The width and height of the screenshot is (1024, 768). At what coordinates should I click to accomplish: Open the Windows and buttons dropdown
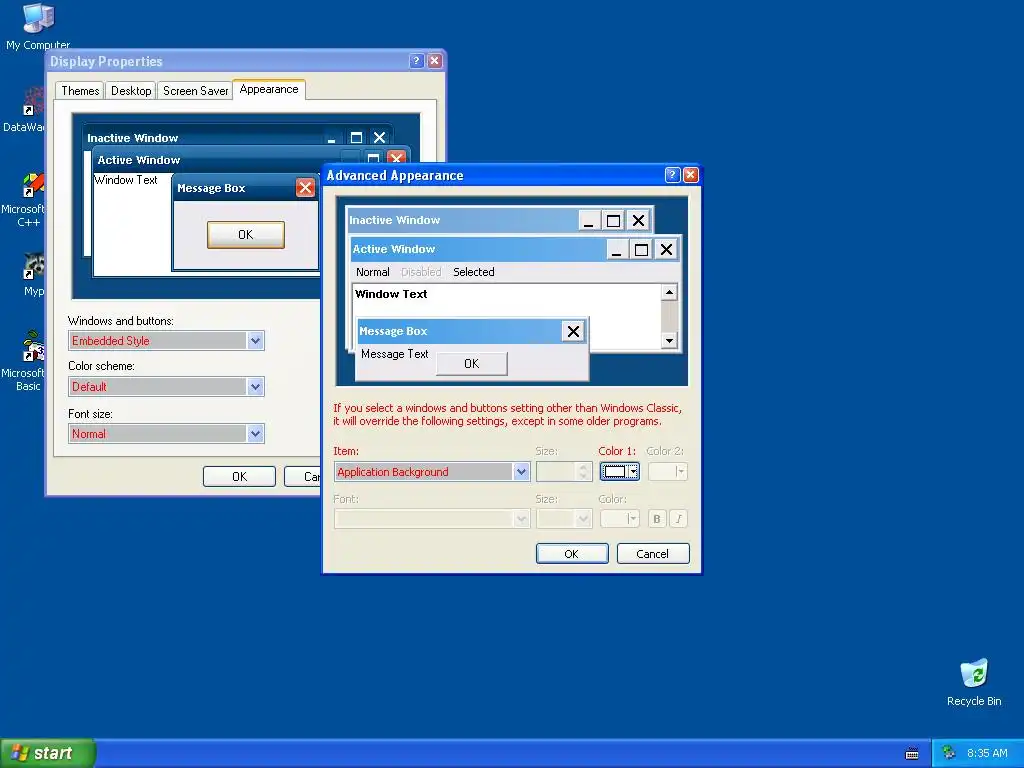click(x=255, y=340)
